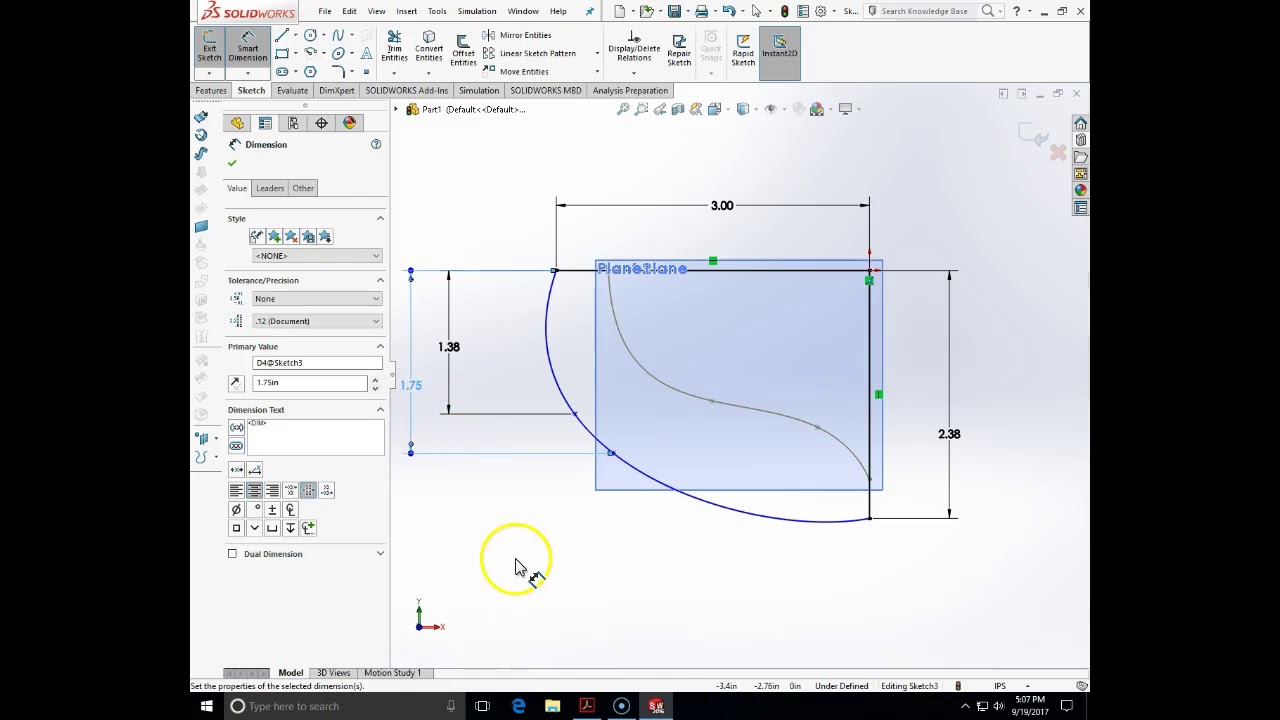
Task: Check the Dual Dimension checkbox
Action: 233,554
